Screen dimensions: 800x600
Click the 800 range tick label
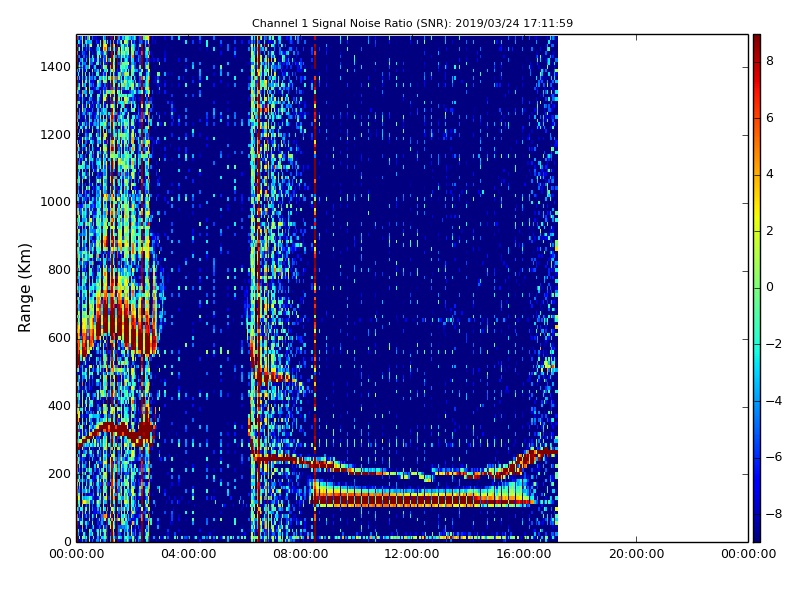pos(59,270)
